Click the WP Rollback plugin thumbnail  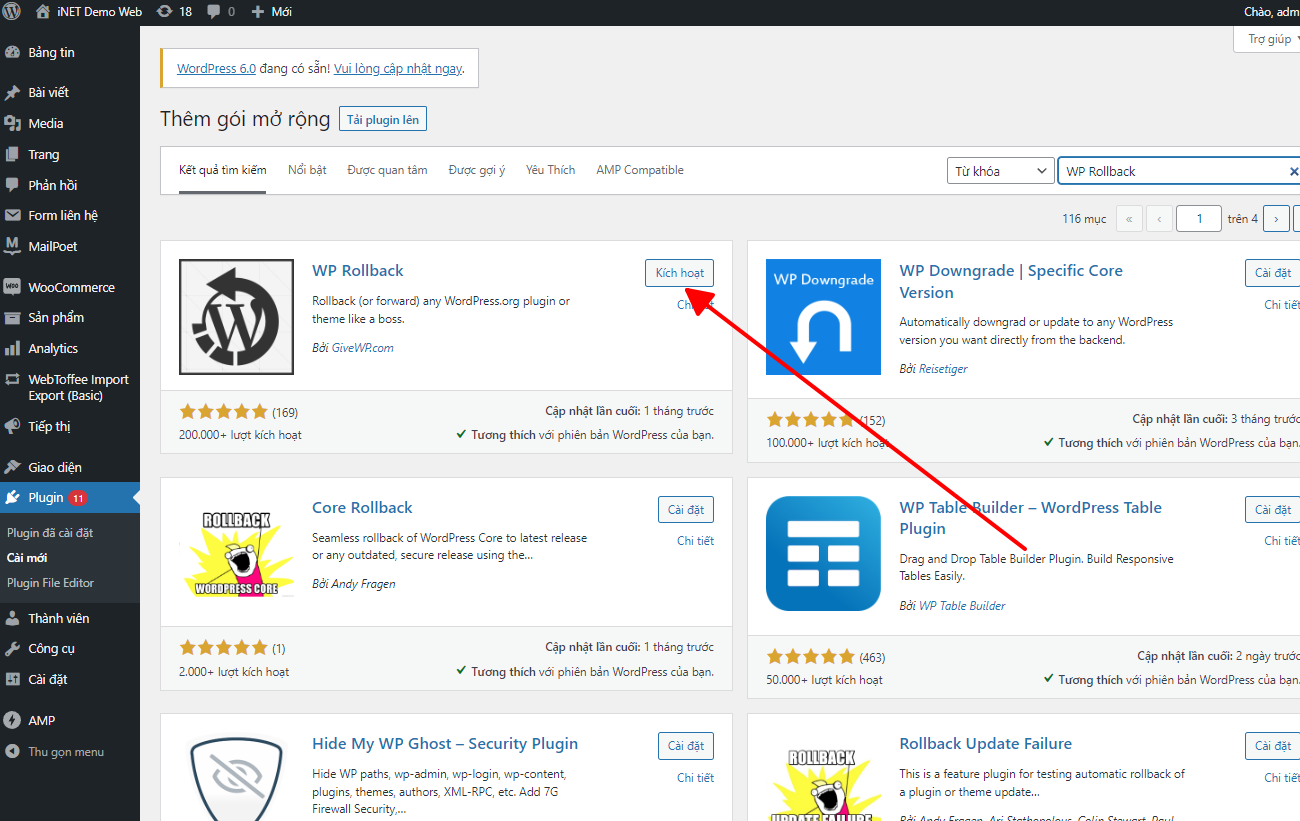(x=237, y=317)
